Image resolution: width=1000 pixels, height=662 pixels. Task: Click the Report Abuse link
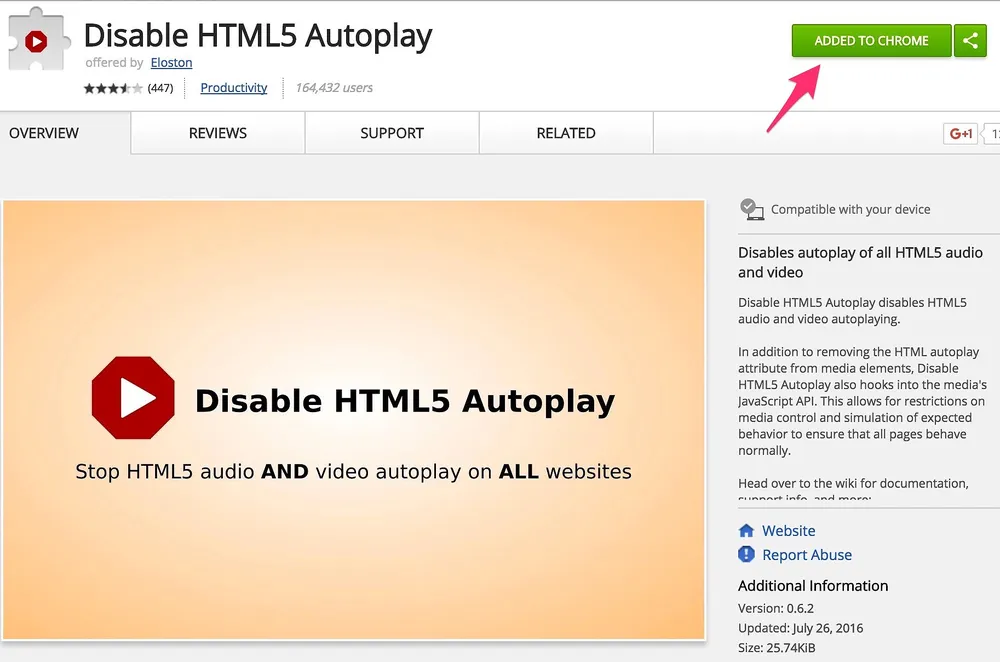(807, 555)
